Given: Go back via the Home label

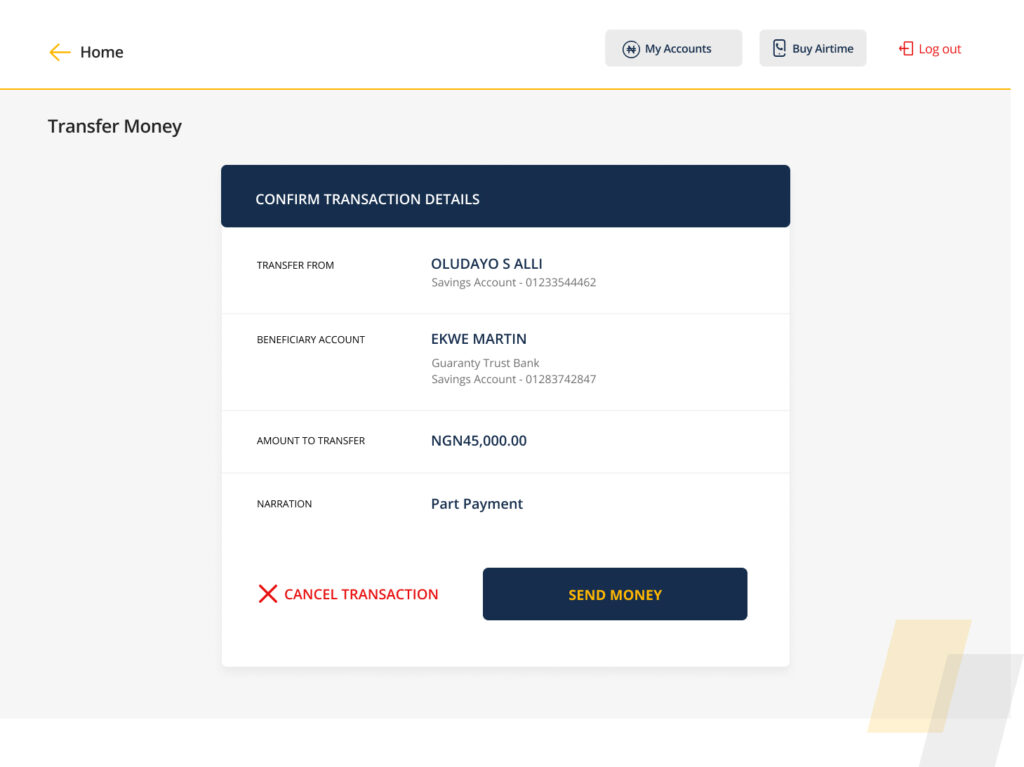Looking at the screenshot, I should pyautogui.click(x=101, y=52).
